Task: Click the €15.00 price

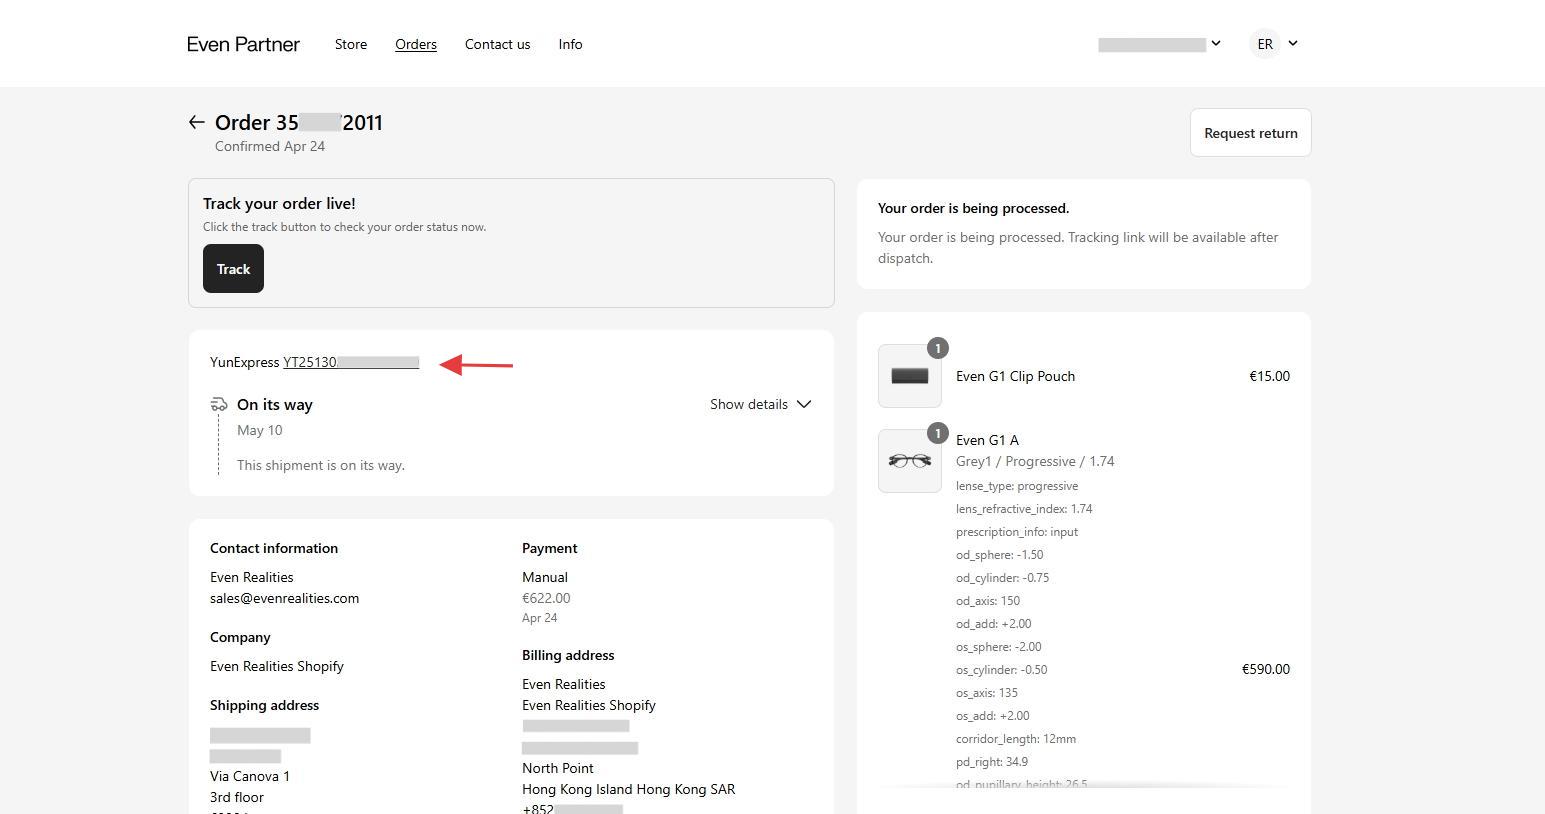Action: tap(1269, 376)
